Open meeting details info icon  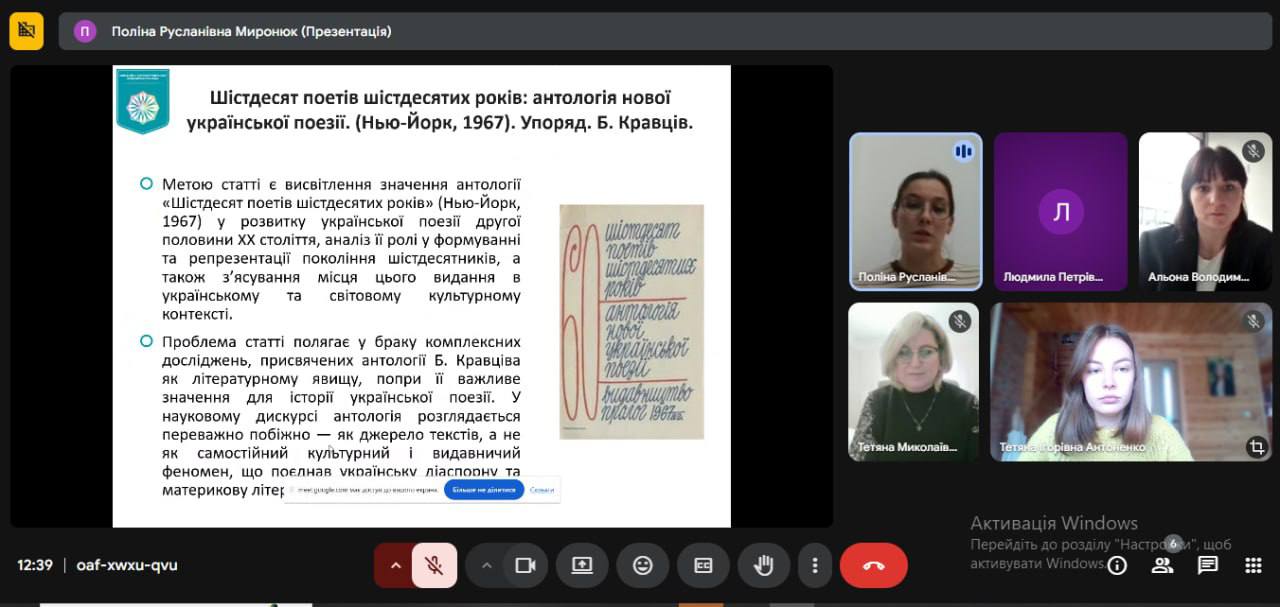point(1117,565)
